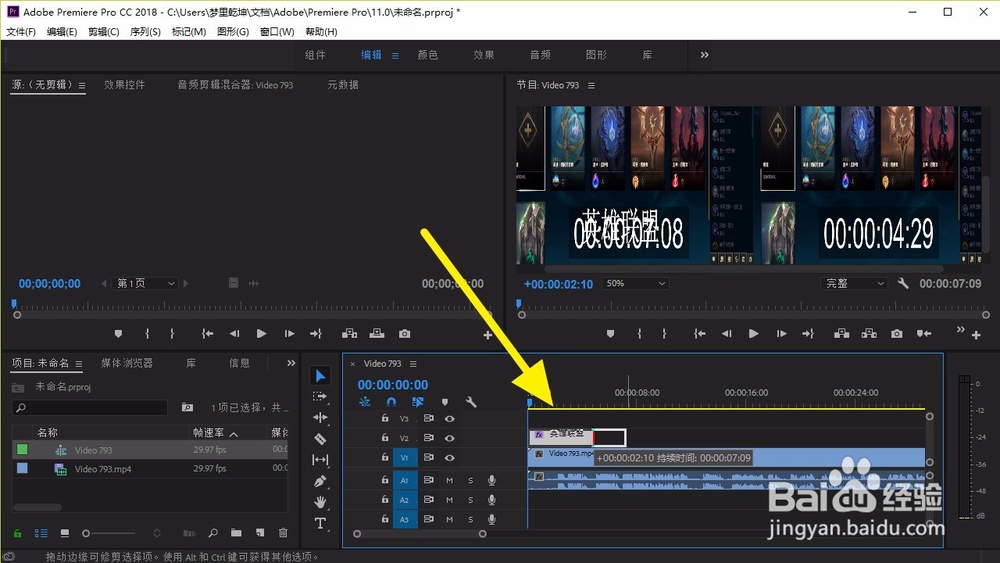Play the Program monitor sequence
Viewport: 1000px width, 563px height.
[x=753, y=333]
